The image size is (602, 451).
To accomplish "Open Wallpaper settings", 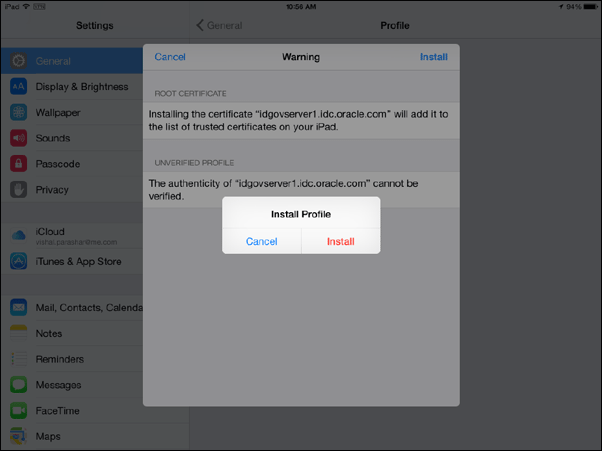I will [x=72, y=112].
